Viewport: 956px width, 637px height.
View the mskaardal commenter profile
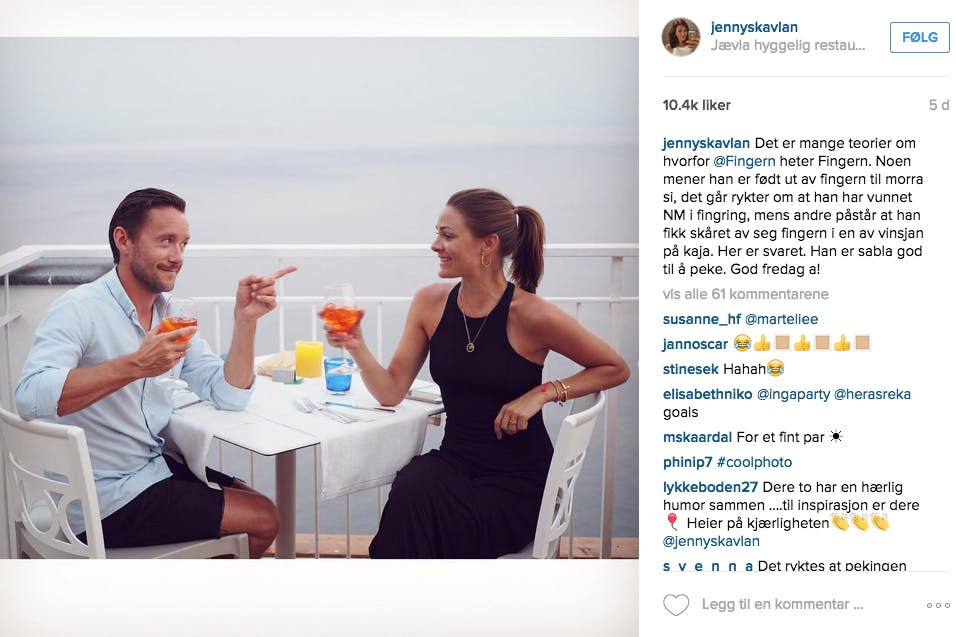pyautogui.click(x=697, y=437)
